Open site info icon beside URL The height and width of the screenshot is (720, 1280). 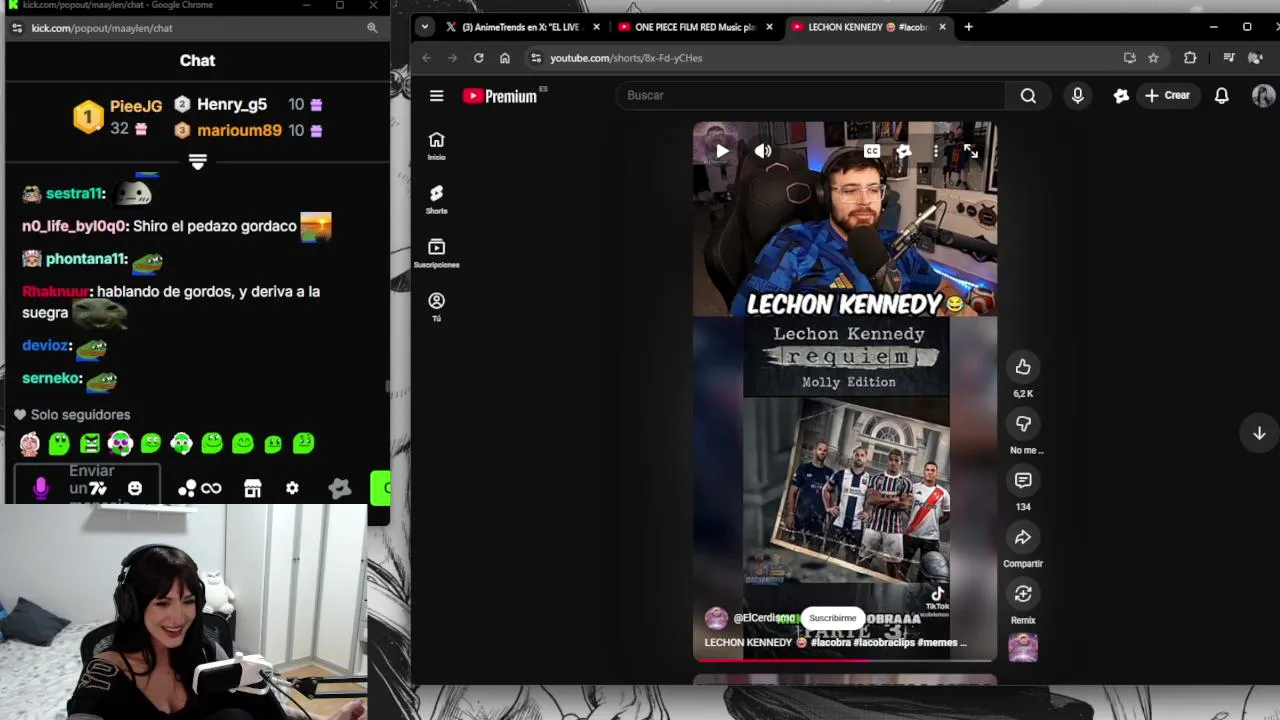pos(536,58)
